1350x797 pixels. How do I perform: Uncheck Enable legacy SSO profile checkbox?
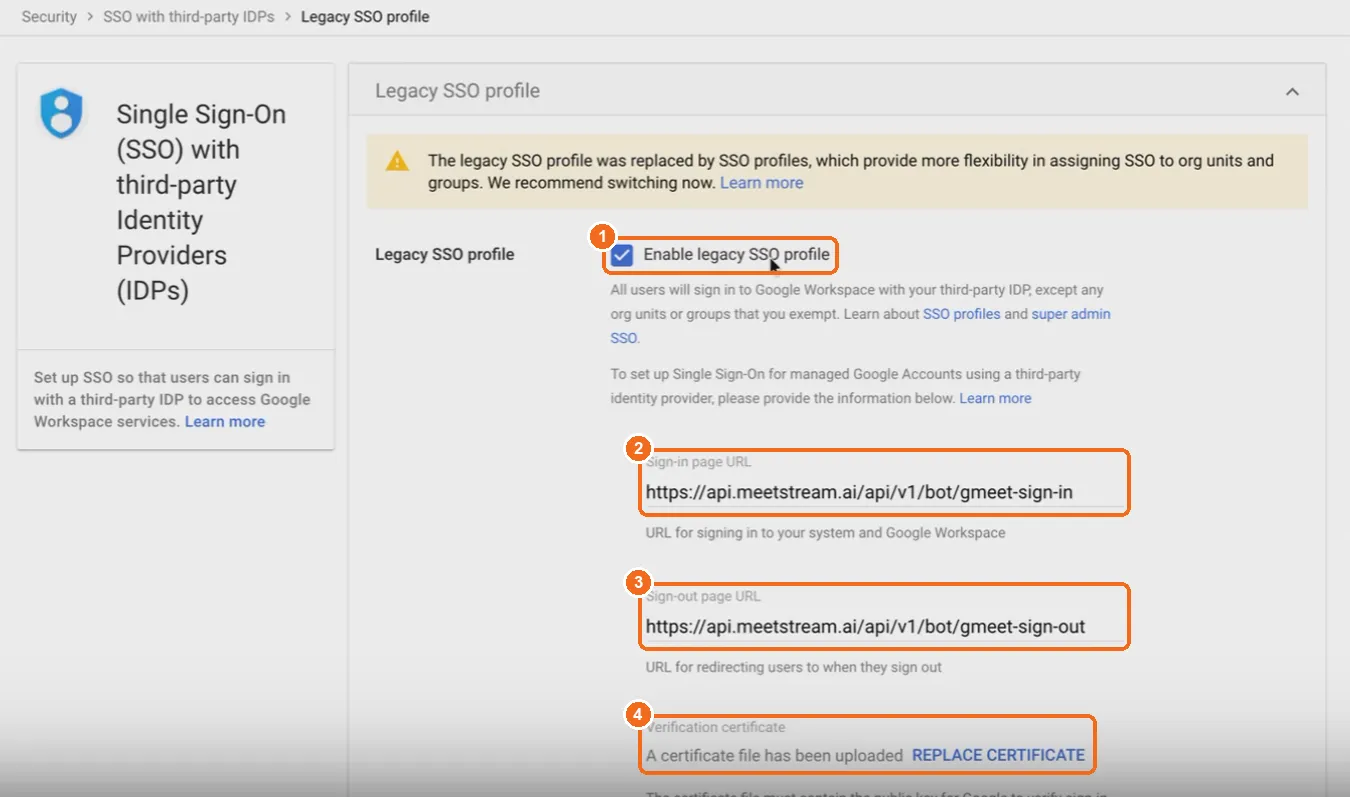(x=622, y=255)
